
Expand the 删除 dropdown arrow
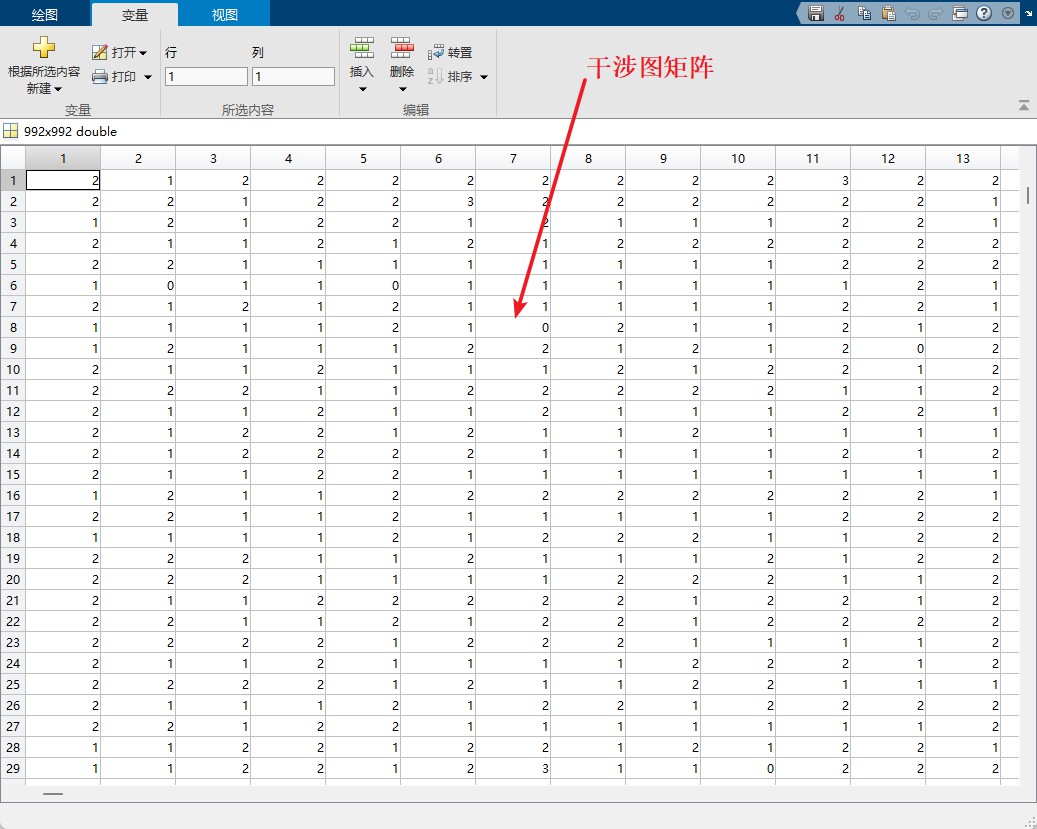tap(402, 89)
